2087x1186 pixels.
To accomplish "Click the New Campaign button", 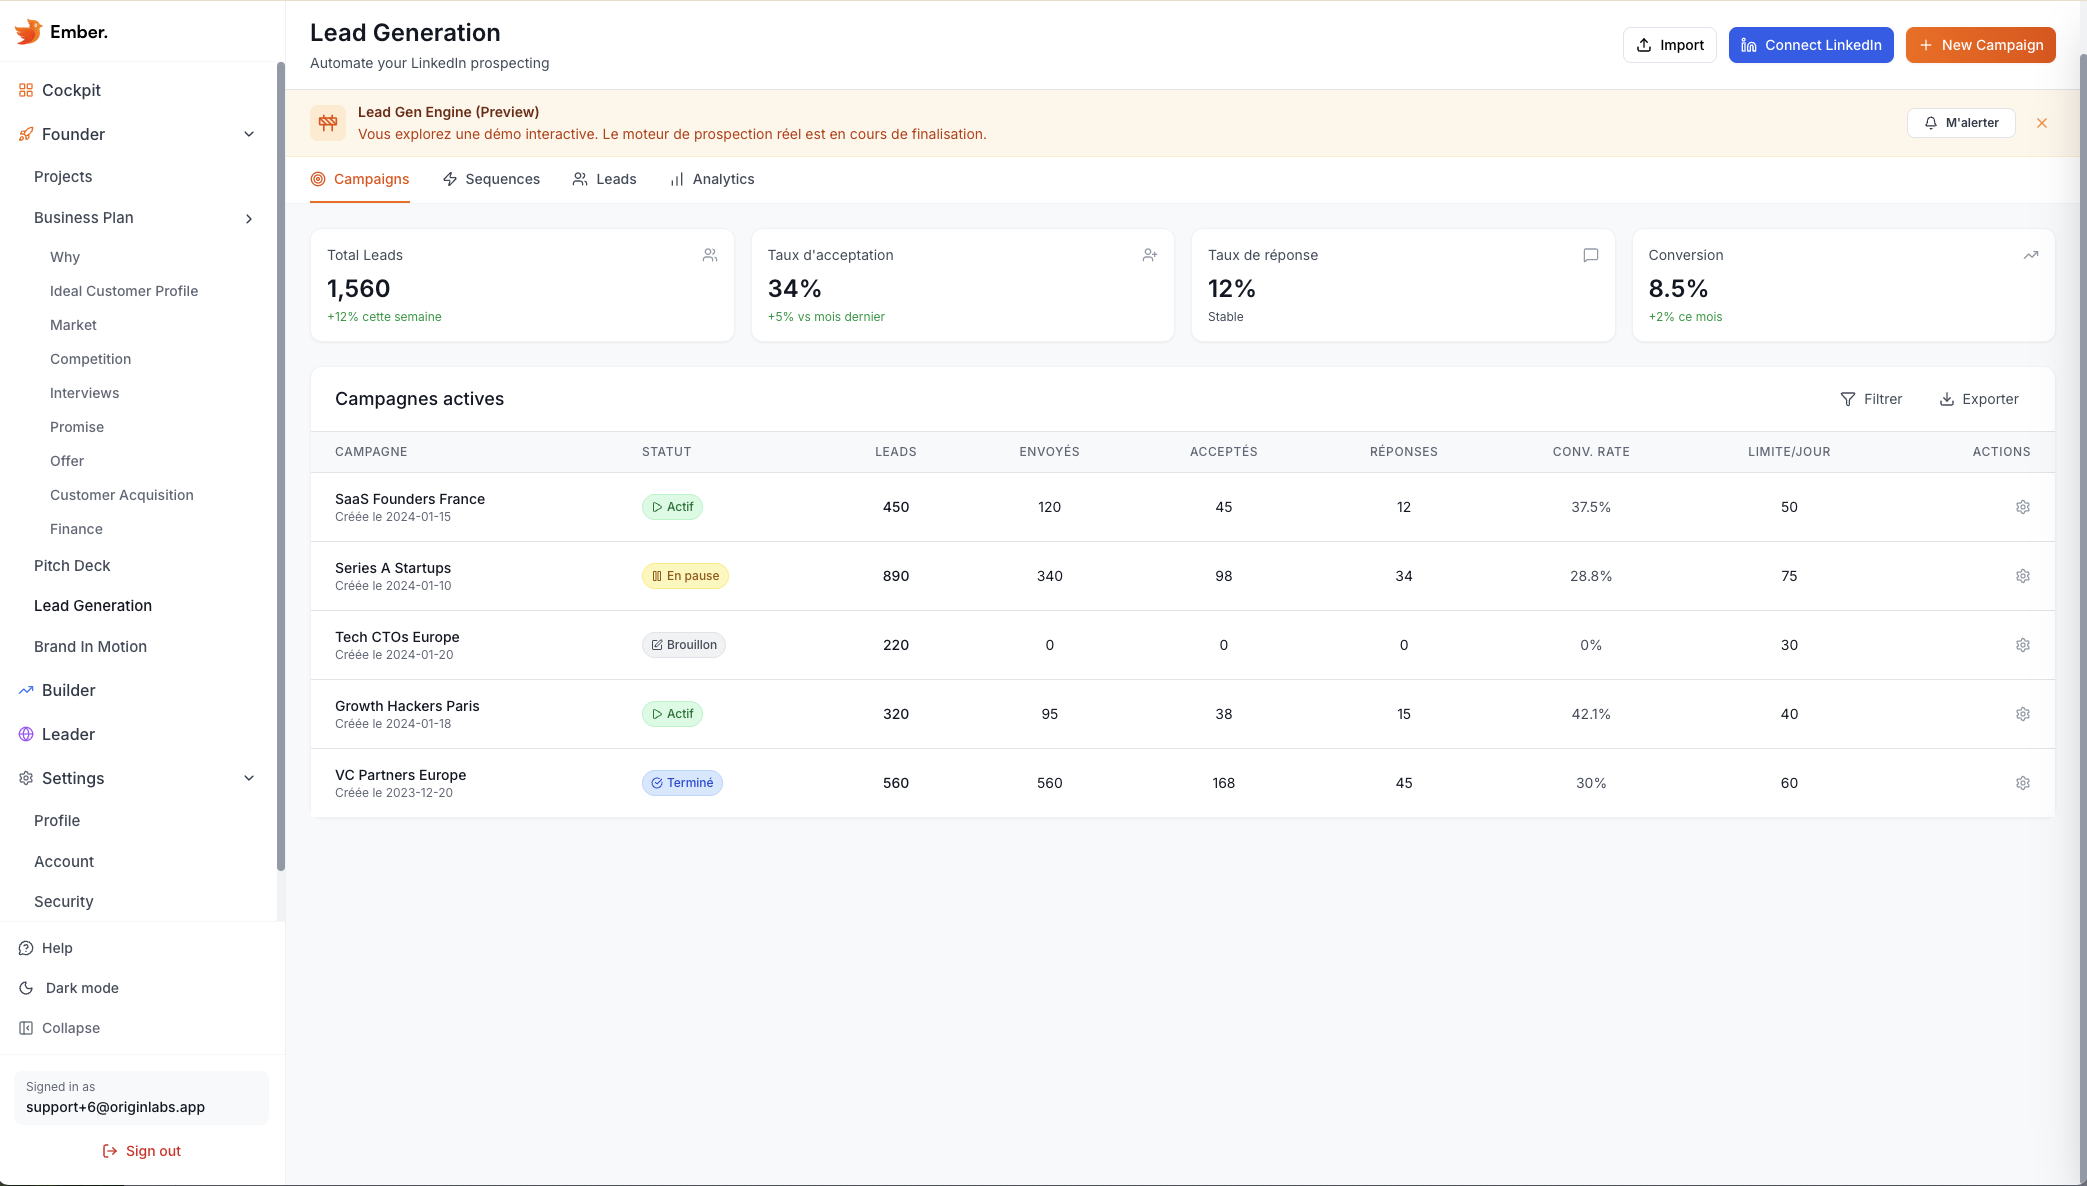I will [x=1980, y=45].
